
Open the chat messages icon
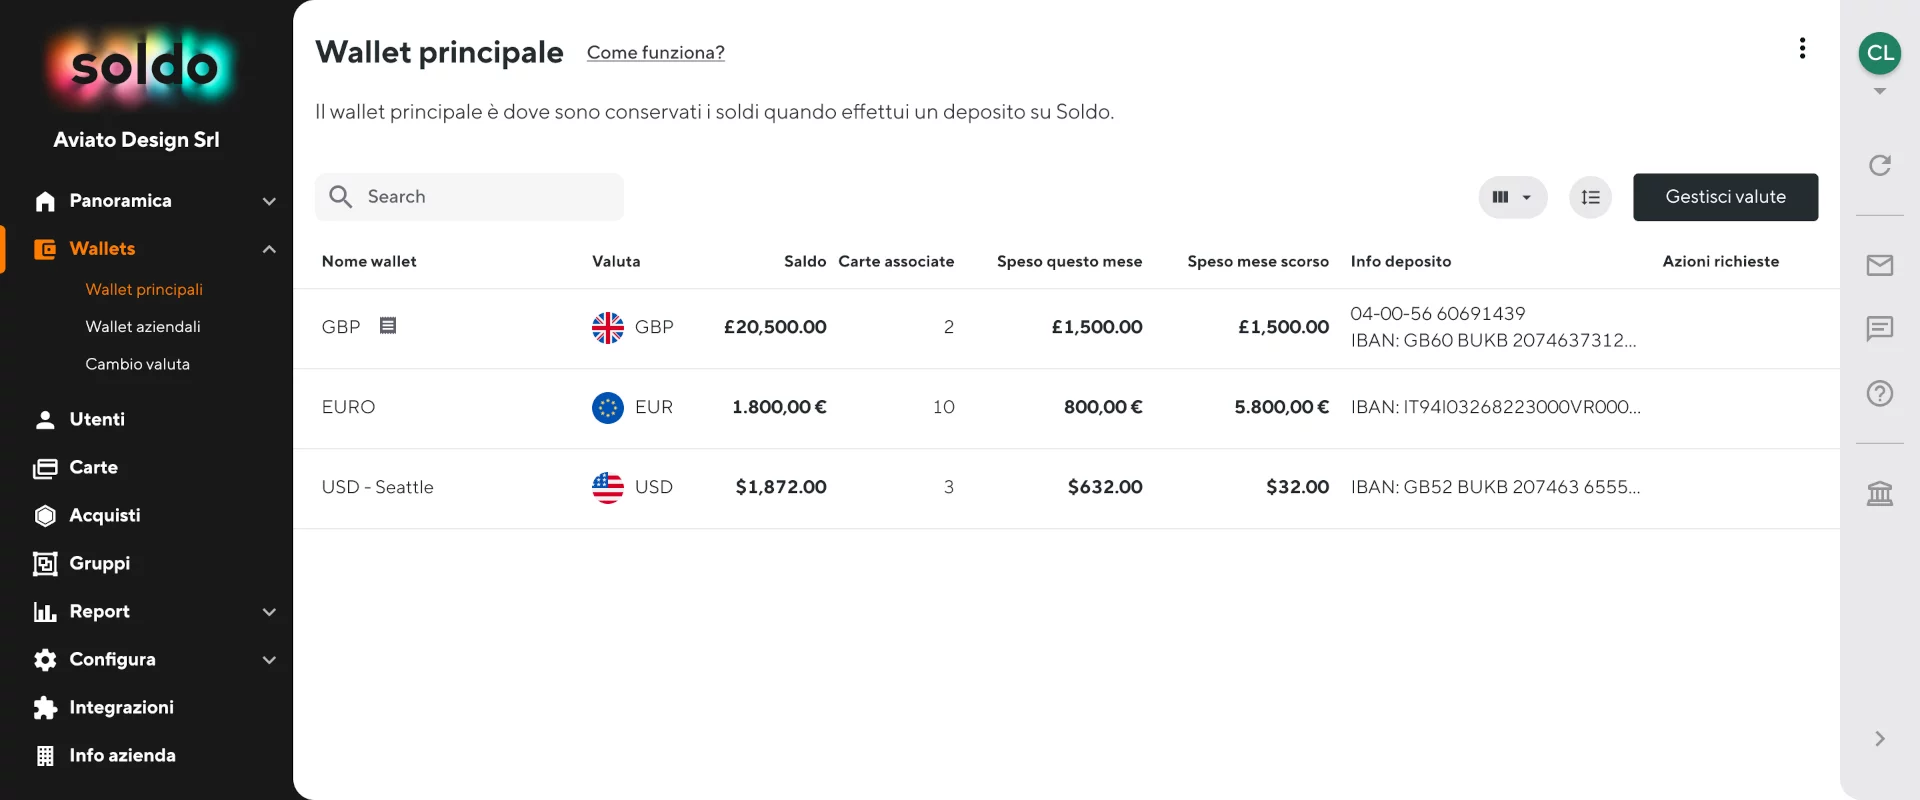tap(1880, 329)
